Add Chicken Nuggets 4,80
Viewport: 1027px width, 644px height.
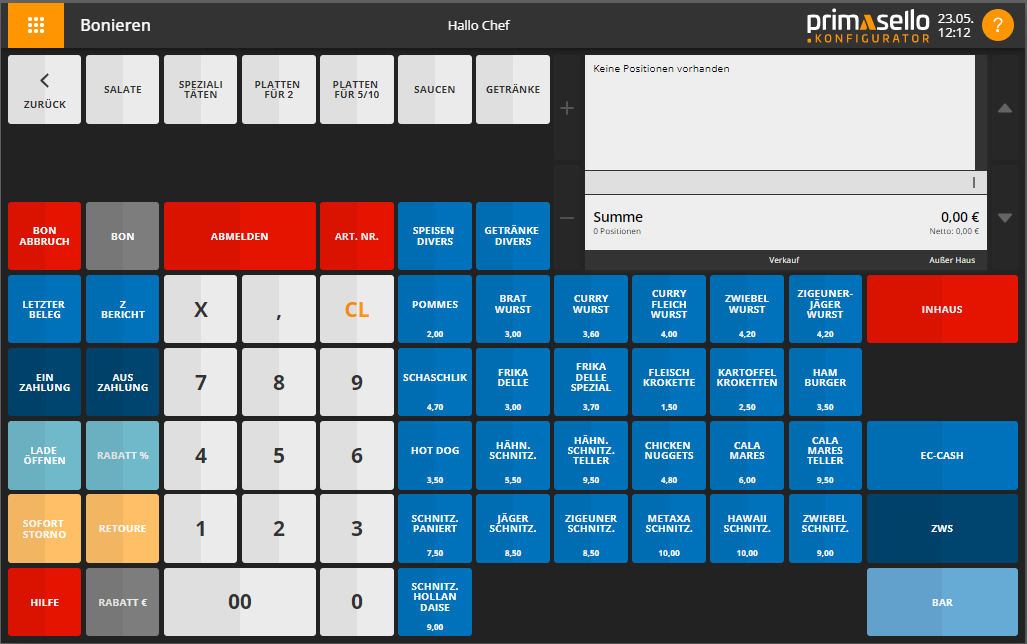[x=669, y=455]
